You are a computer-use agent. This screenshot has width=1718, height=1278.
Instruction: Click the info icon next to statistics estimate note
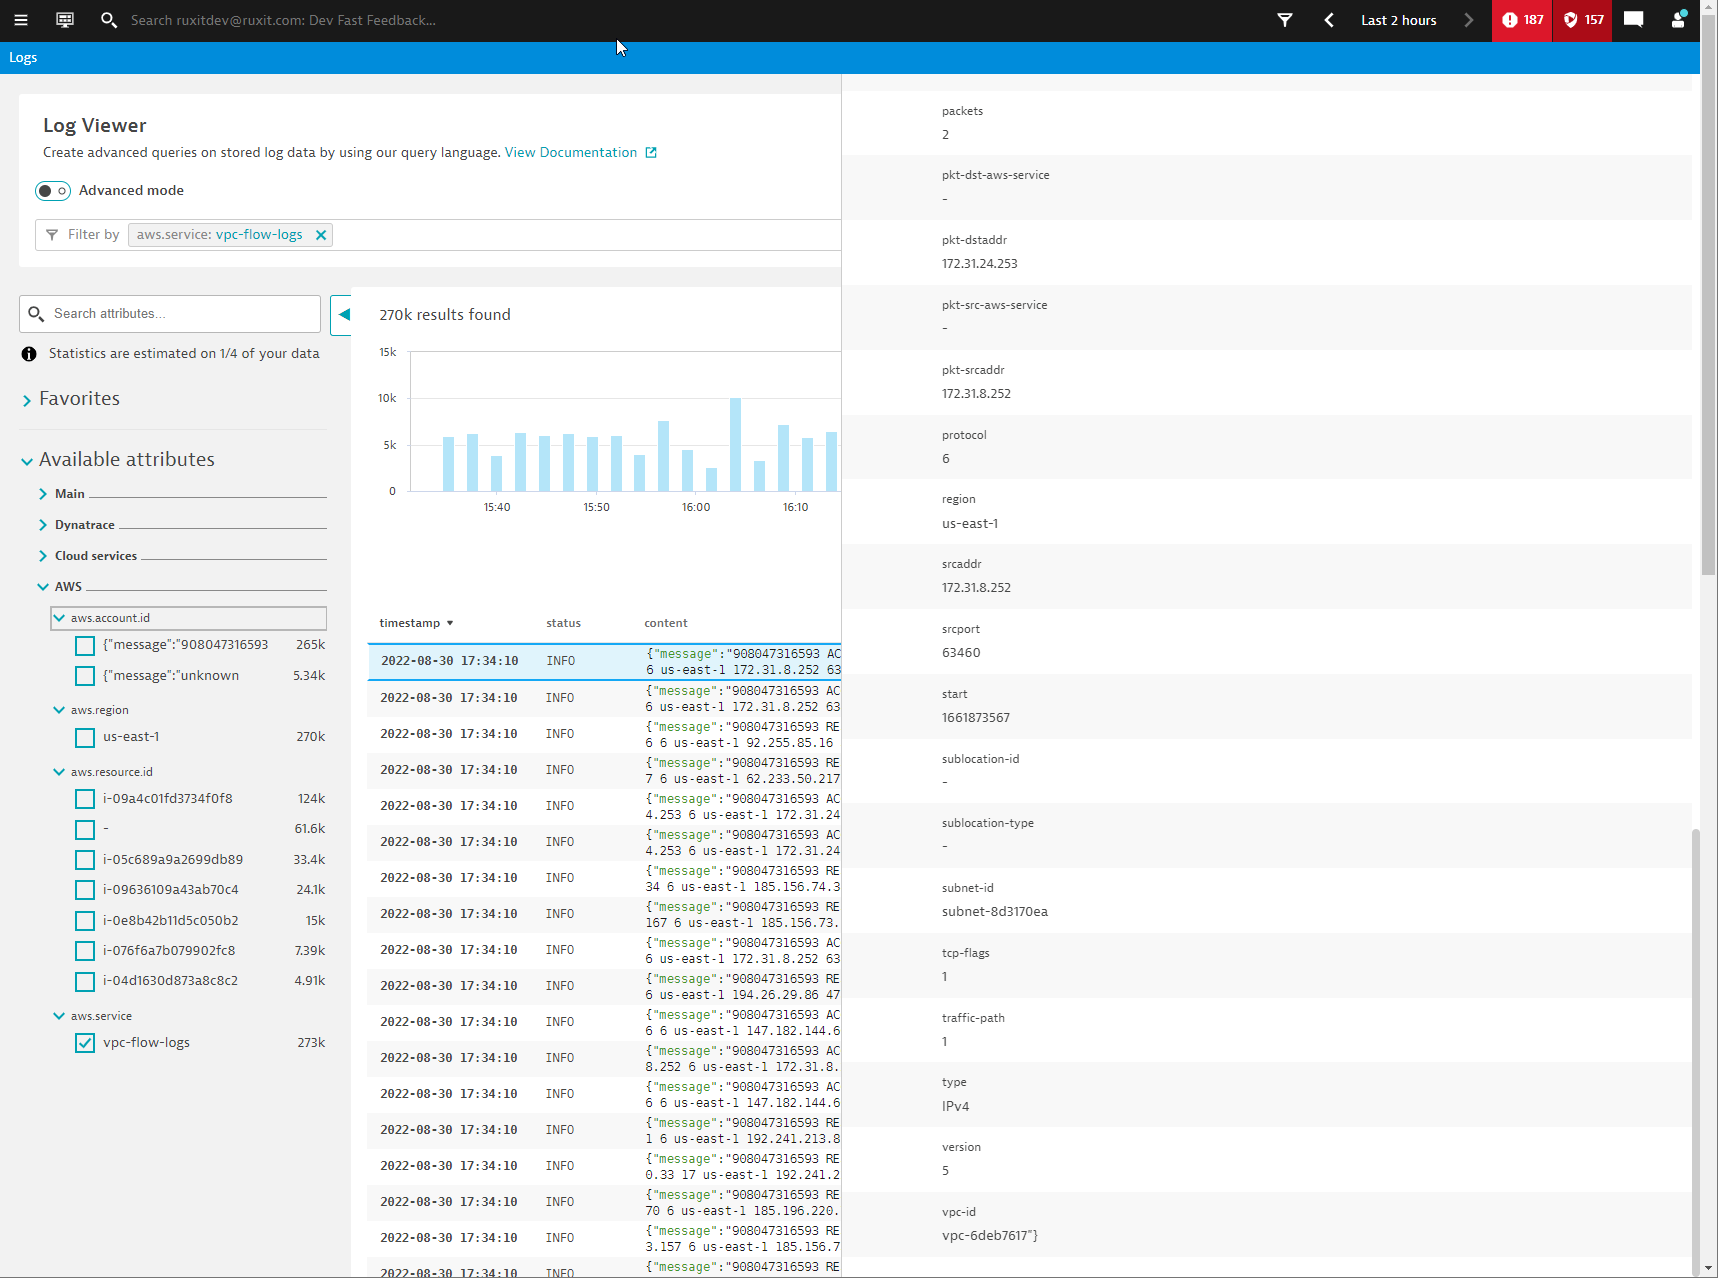click(27, 353)
